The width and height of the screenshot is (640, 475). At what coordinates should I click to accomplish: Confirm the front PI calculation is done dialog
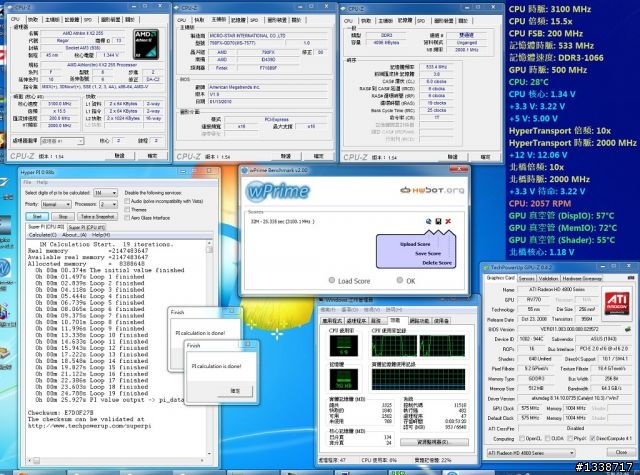coord(236,391)
